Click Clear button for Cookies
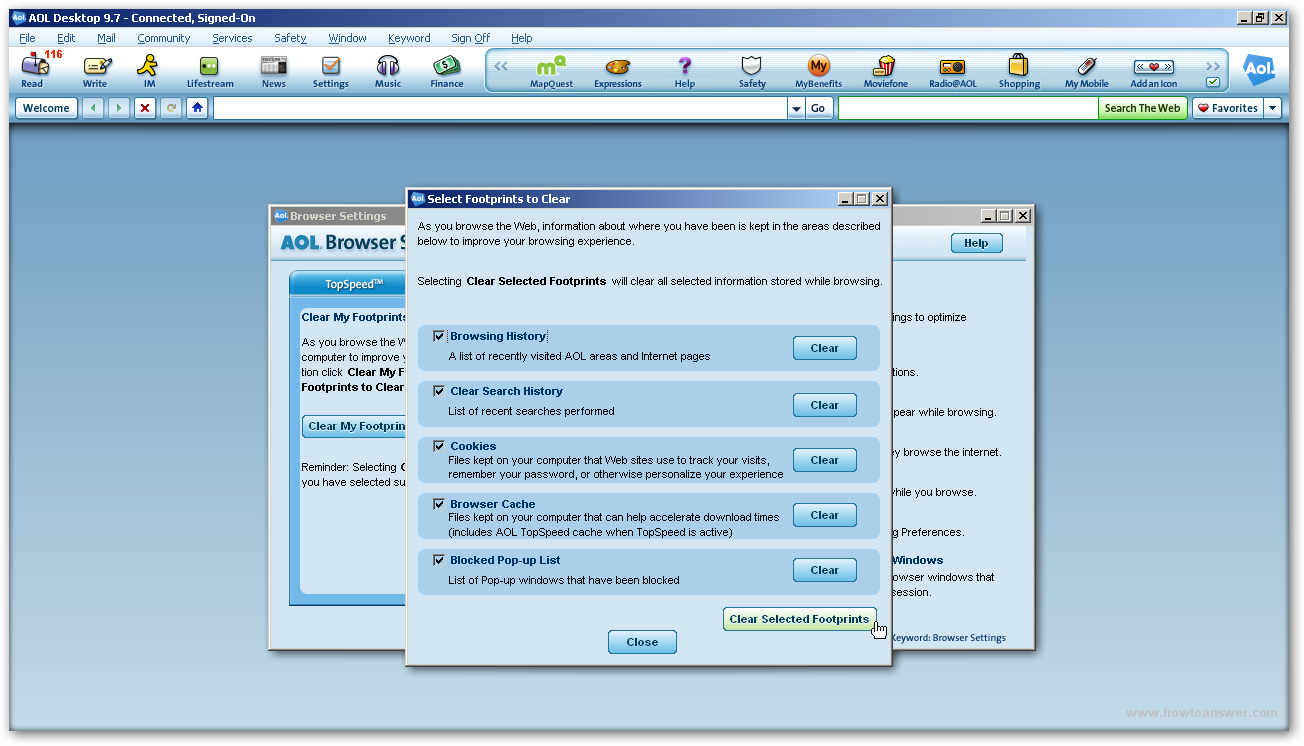The image size is (1304, 746). click(825, 460)
